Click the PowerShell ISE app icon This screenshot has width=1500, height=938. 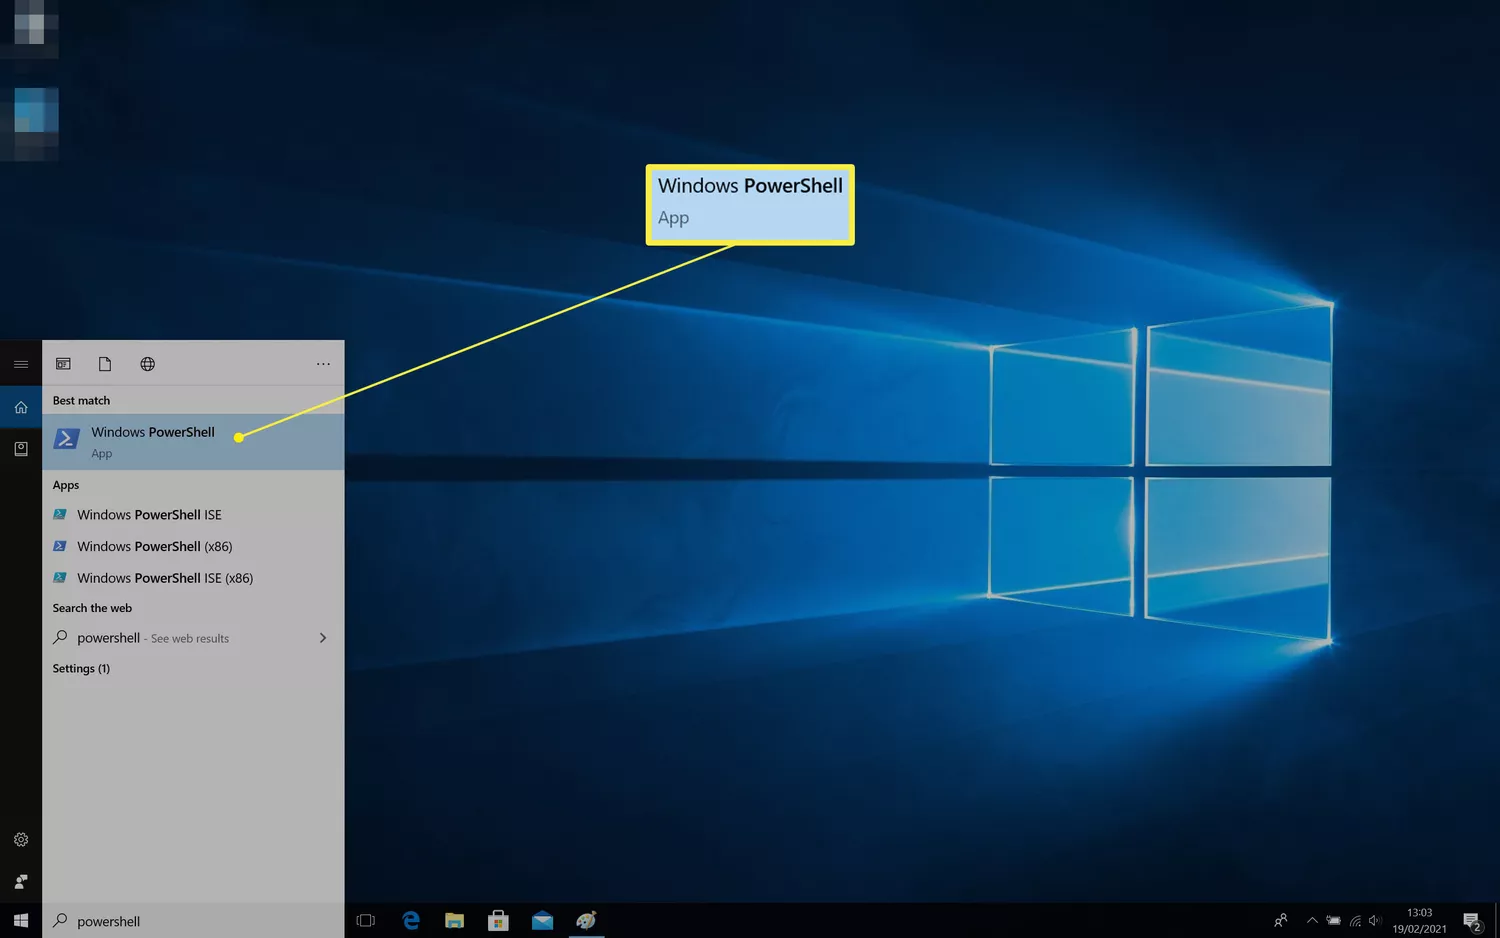60,515
